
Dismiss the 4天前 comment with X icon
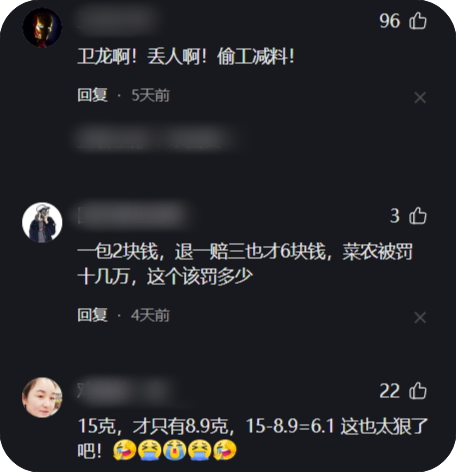pos(420,317)
